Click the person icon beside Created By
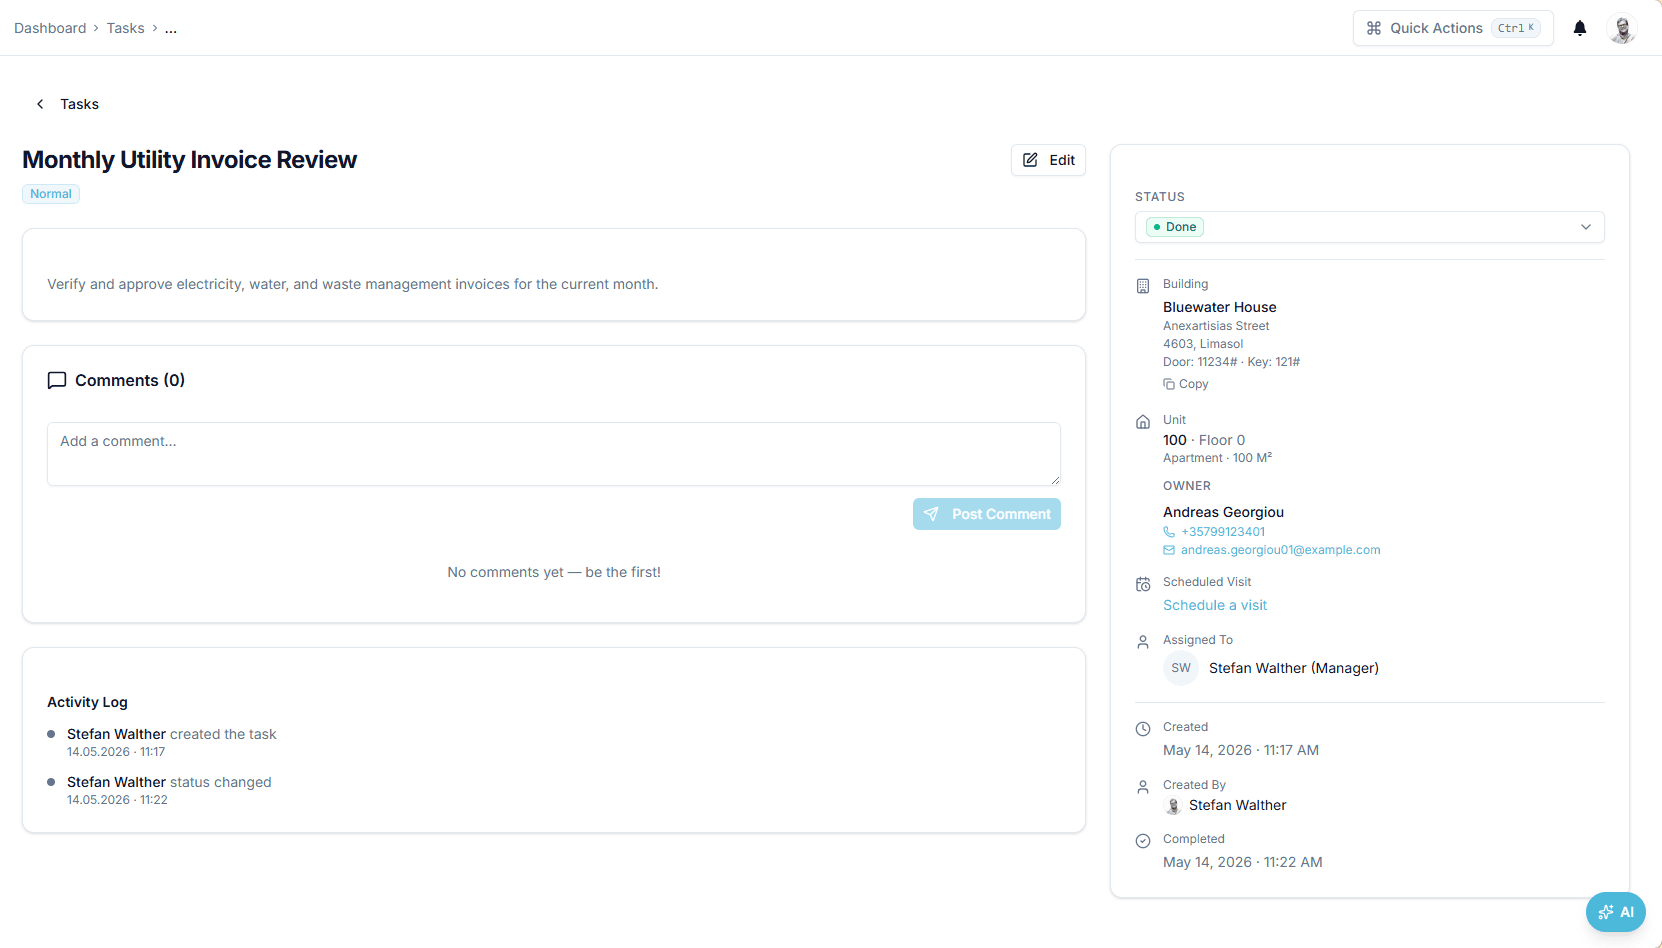1662x948 pixels. pos(1143,787)
